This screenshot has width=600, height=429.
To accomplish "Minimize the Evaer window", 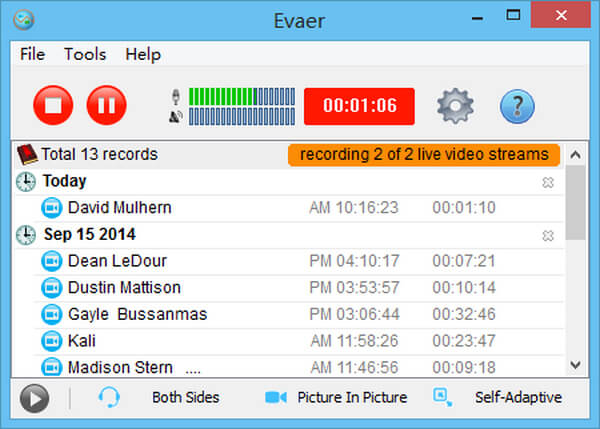I will pos(477,18).
